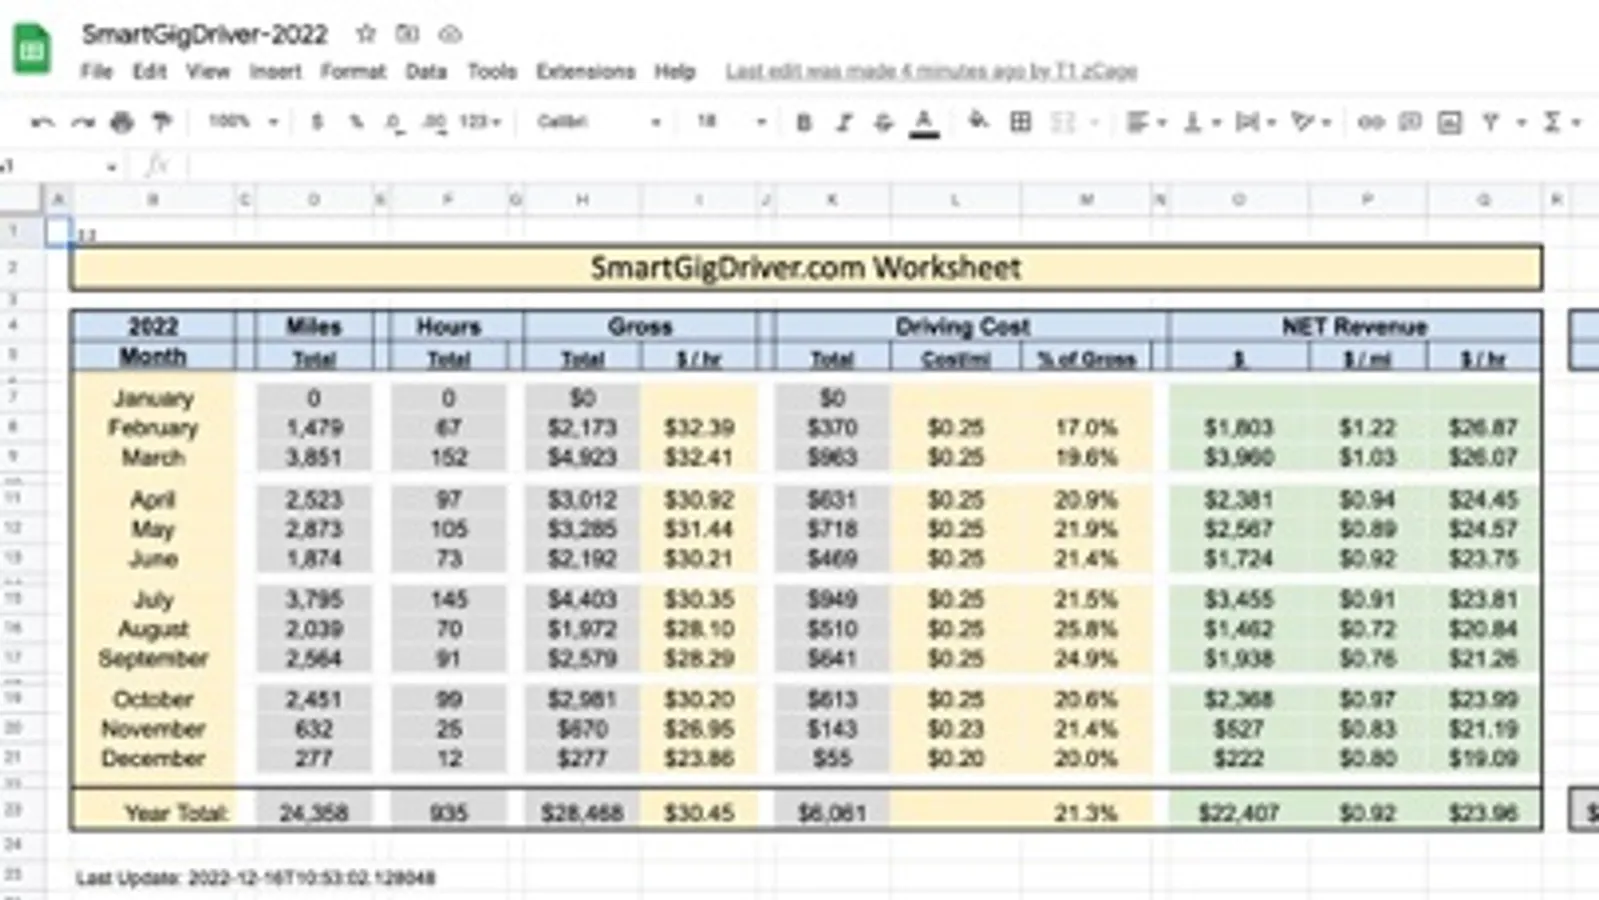Image resolution: width=1599 pixels, height=900 pixels.
Task: Apply italic formatting from the toolbar
Action: point(844,123)
